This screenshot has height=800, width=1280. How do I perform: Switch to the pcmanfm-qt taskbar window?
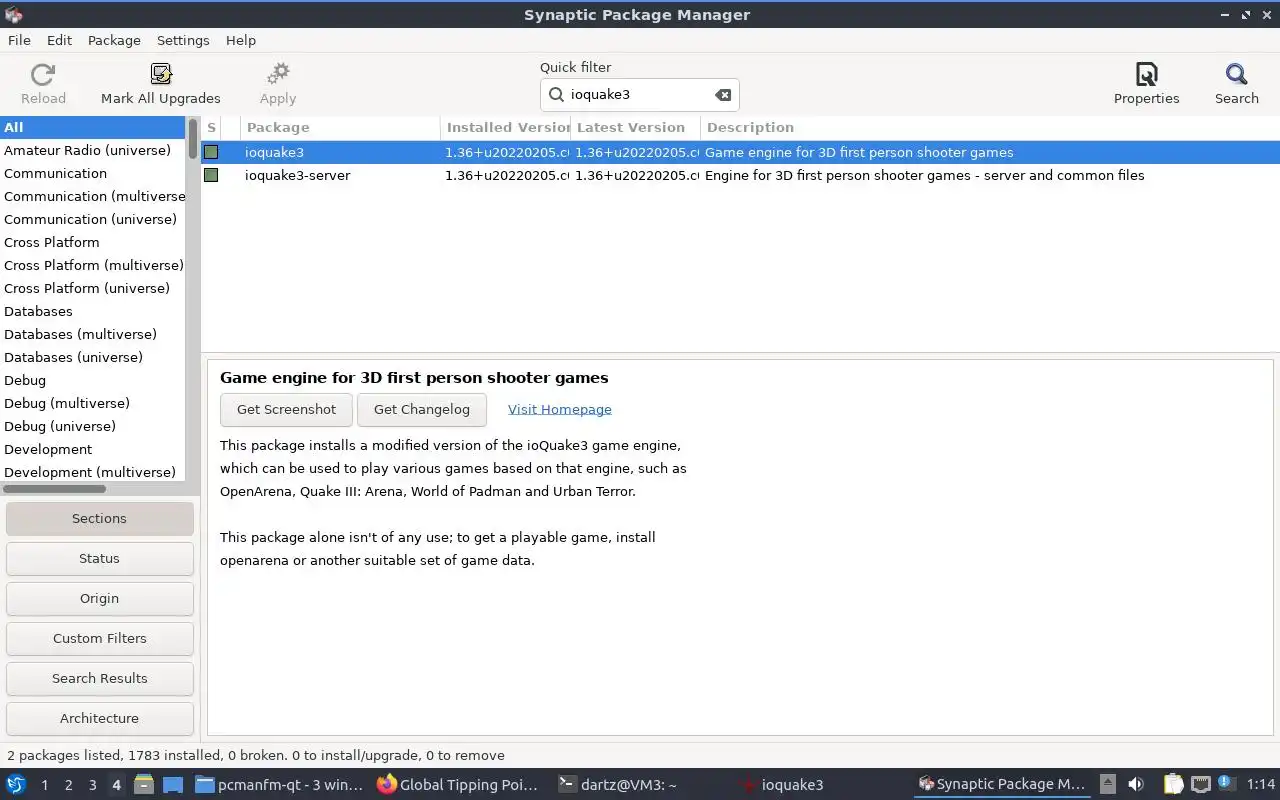(x=280, y=784)
